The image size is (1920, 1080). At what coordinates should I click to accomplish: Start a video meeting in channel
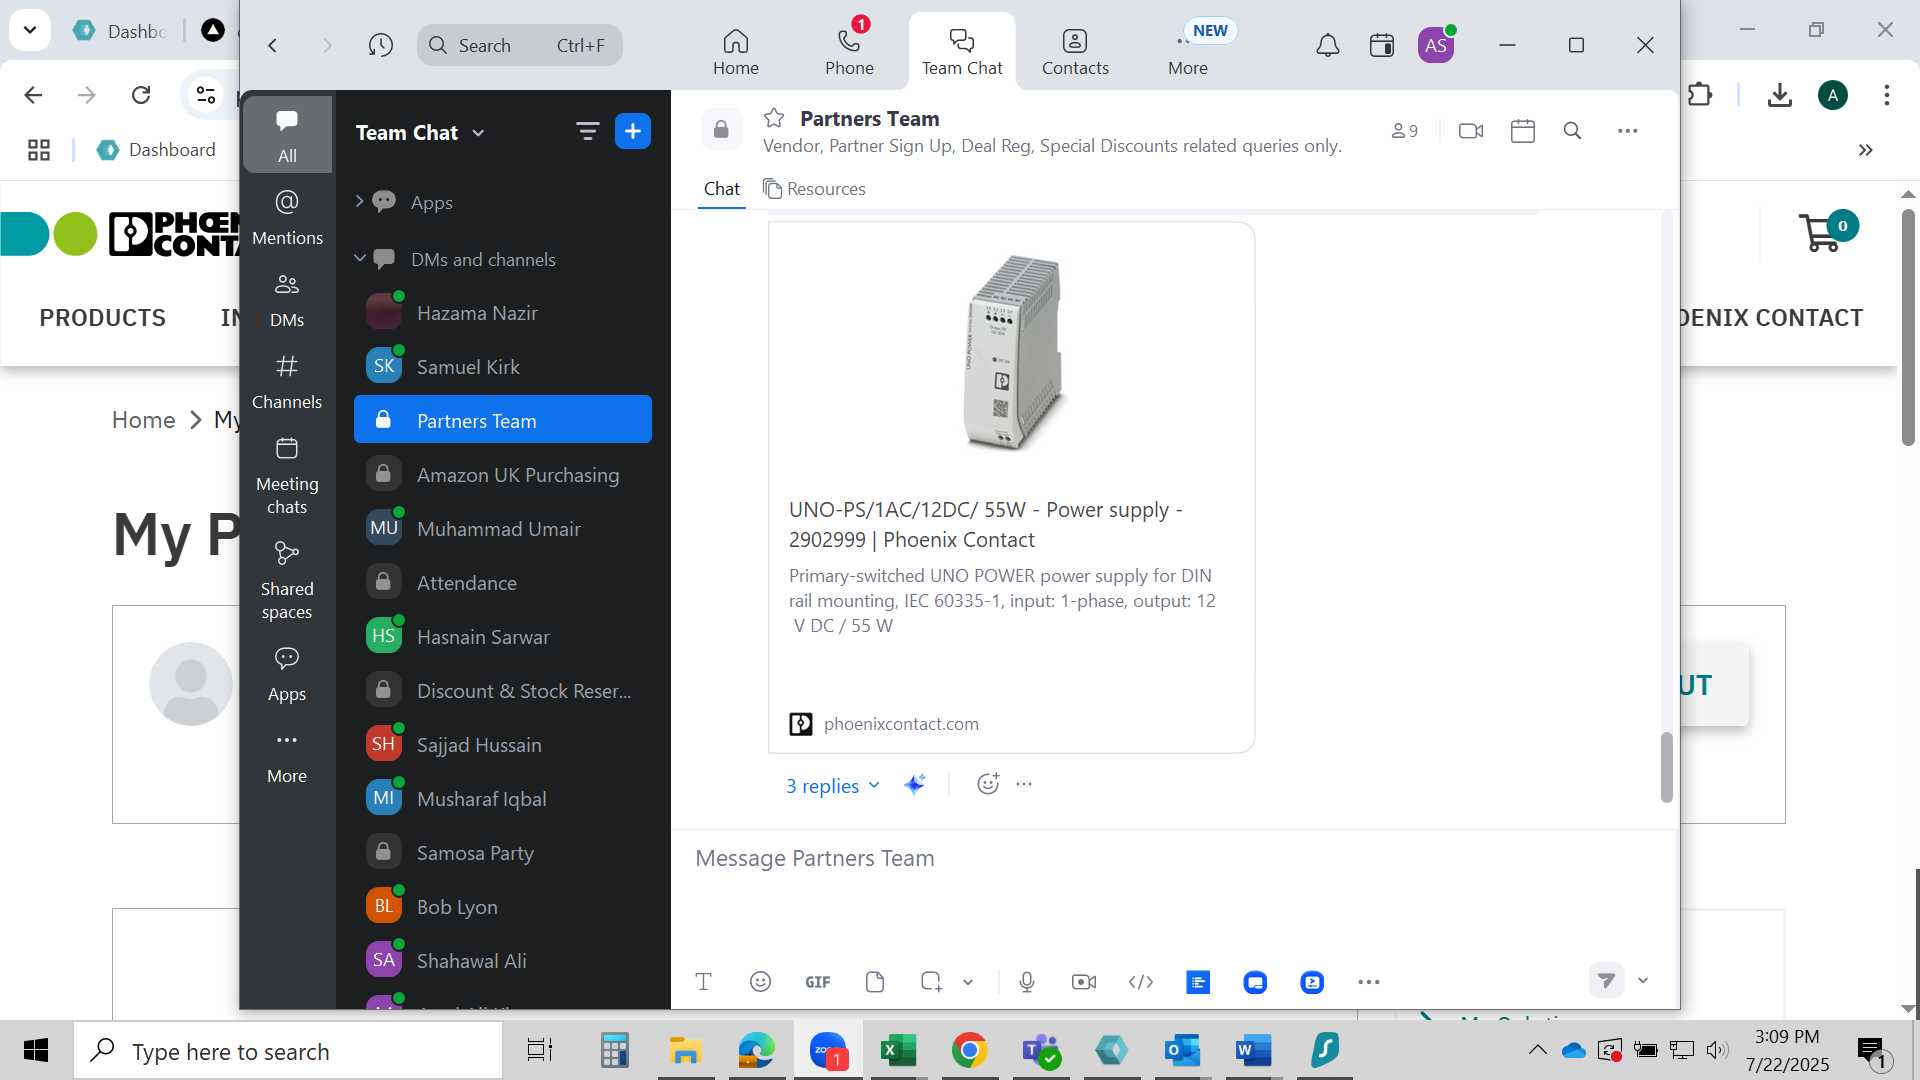pos(1471,131)
